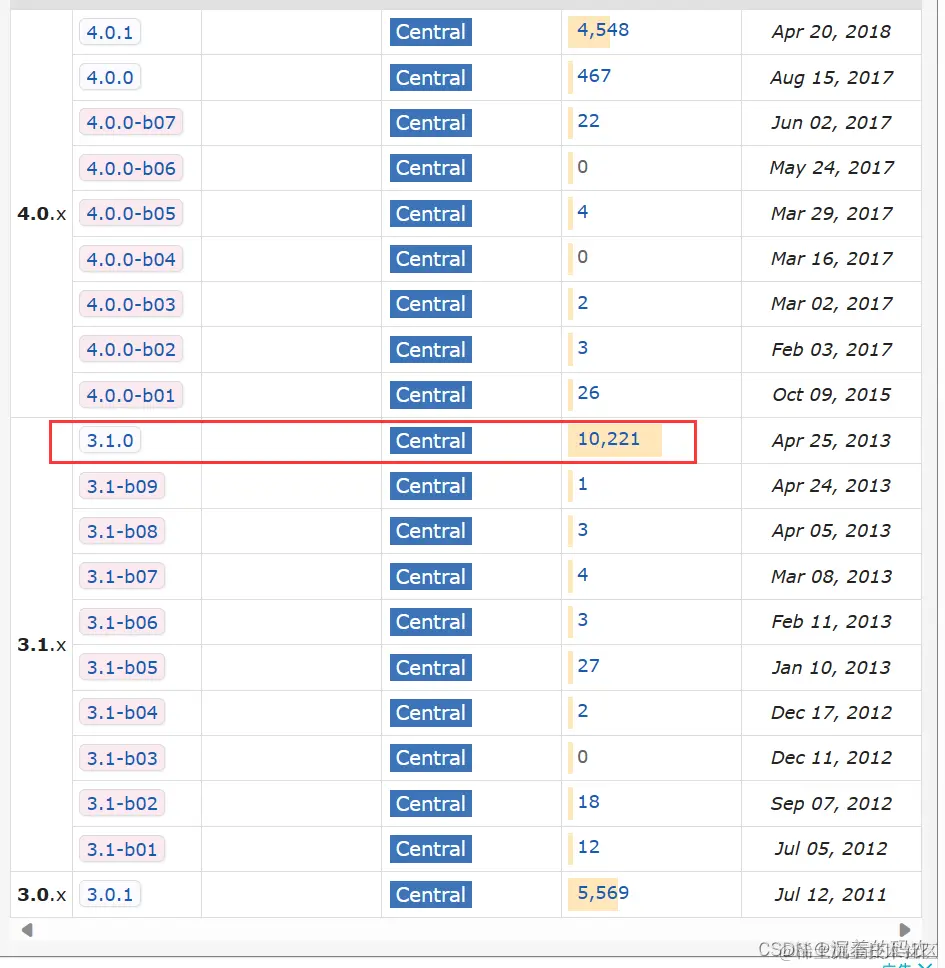Open the 10,221 usages count
This screenshot has height=968, width=945.
[x=609, y=438]
